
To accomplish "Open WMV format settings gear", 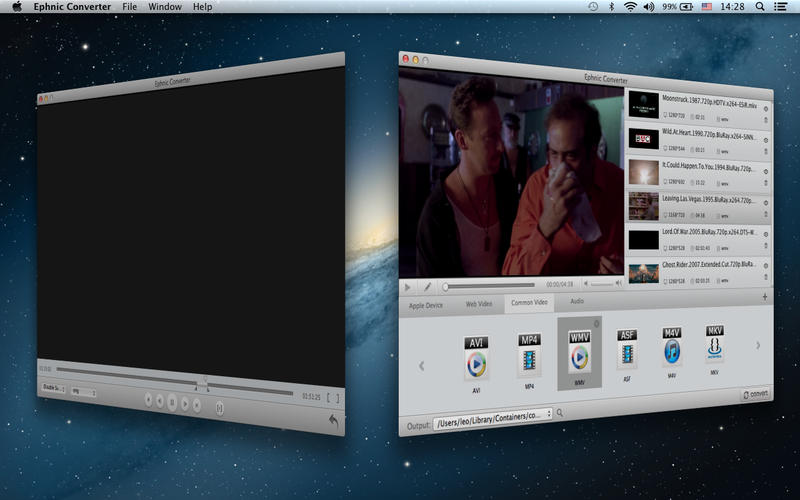I will 596,323.
